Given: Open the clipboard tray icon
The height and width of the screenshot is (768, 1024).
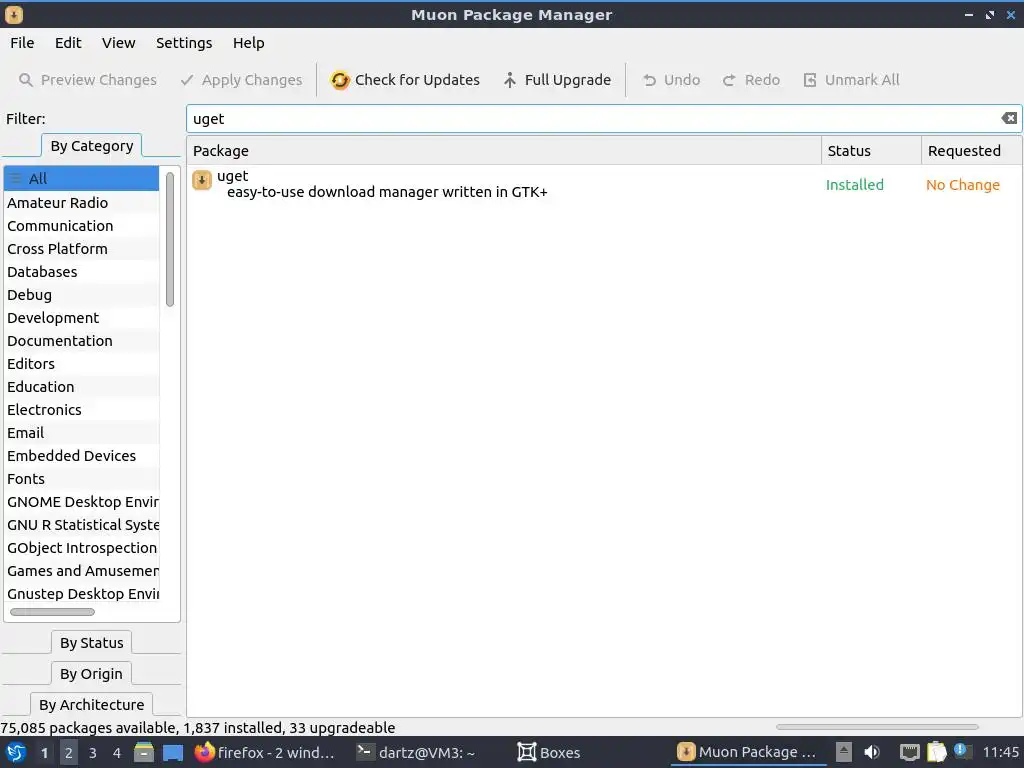Looking at the screenshot, I should [937, 752].
